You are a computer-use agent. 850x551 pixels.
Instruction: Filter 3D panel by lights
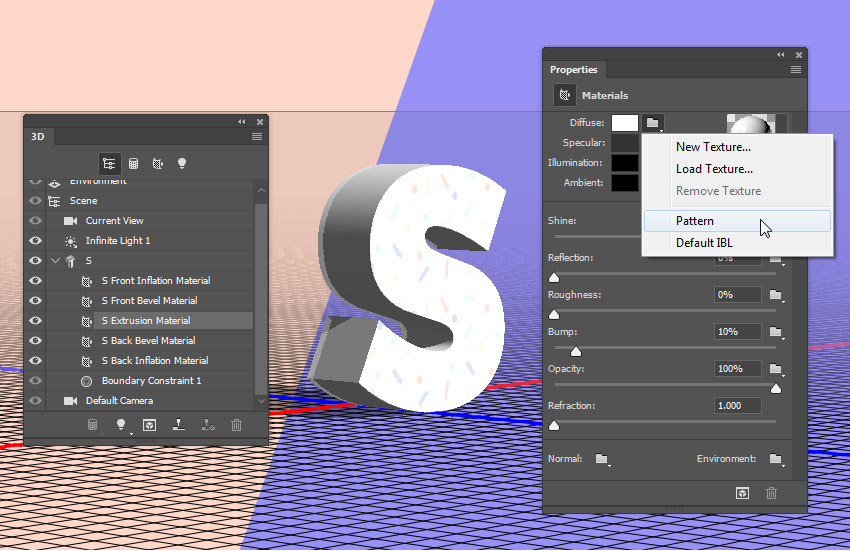182,163
